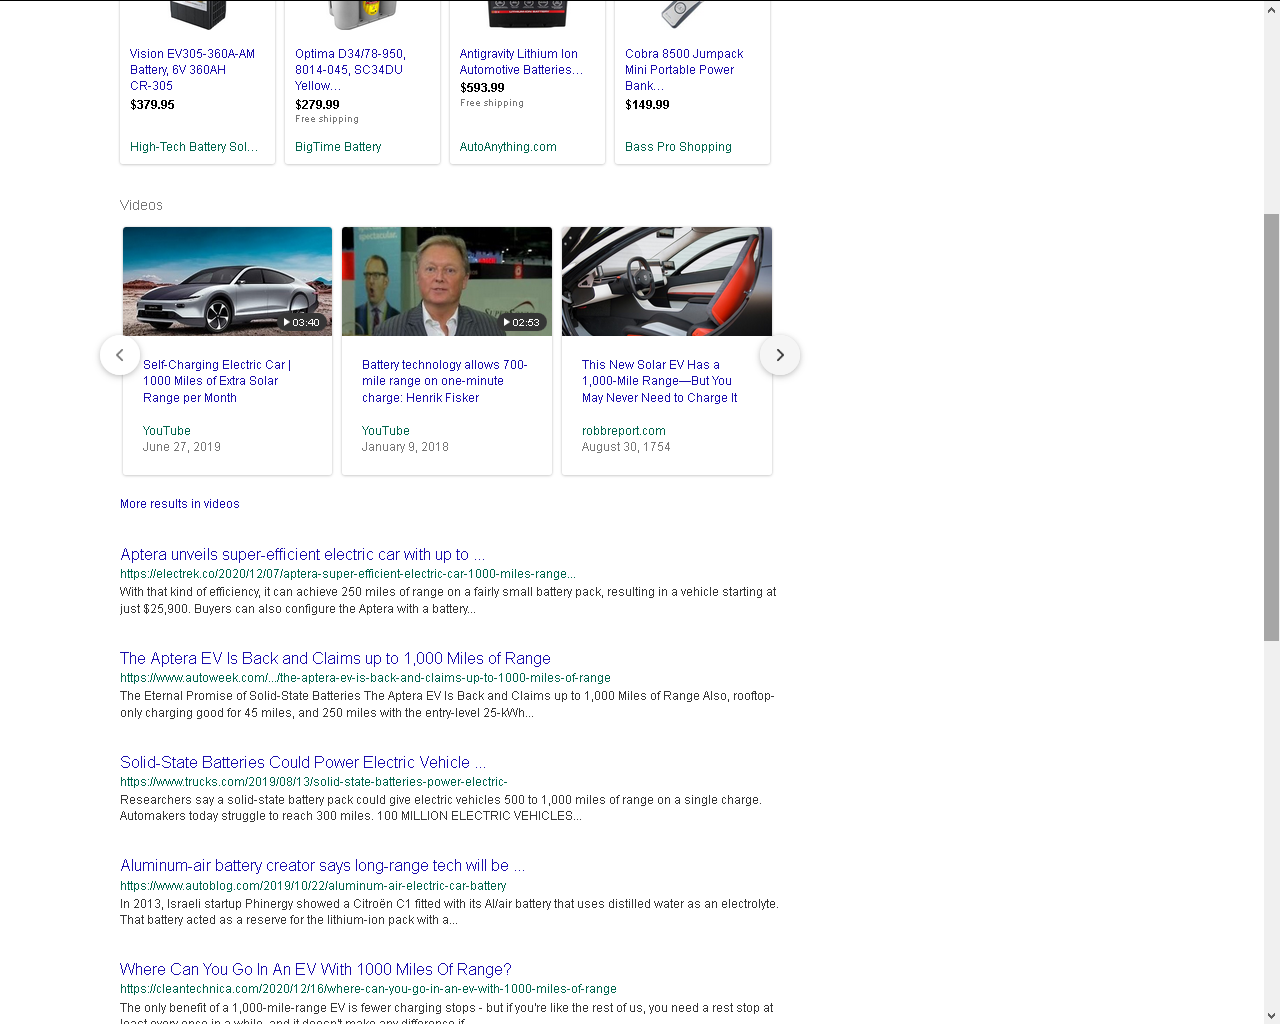Screen dimensions: 1280x1024
Task: Open Solid-State Batteries Could Power result
Action: coord(303,762)
